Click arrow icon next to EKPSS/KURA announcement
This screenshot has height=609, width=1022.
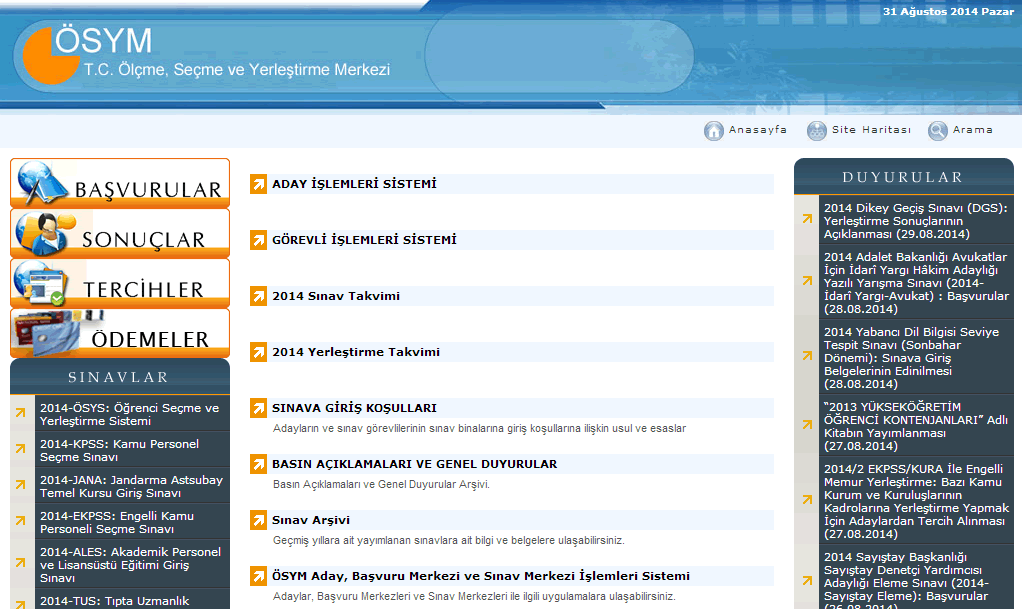(x=807, y=499)
